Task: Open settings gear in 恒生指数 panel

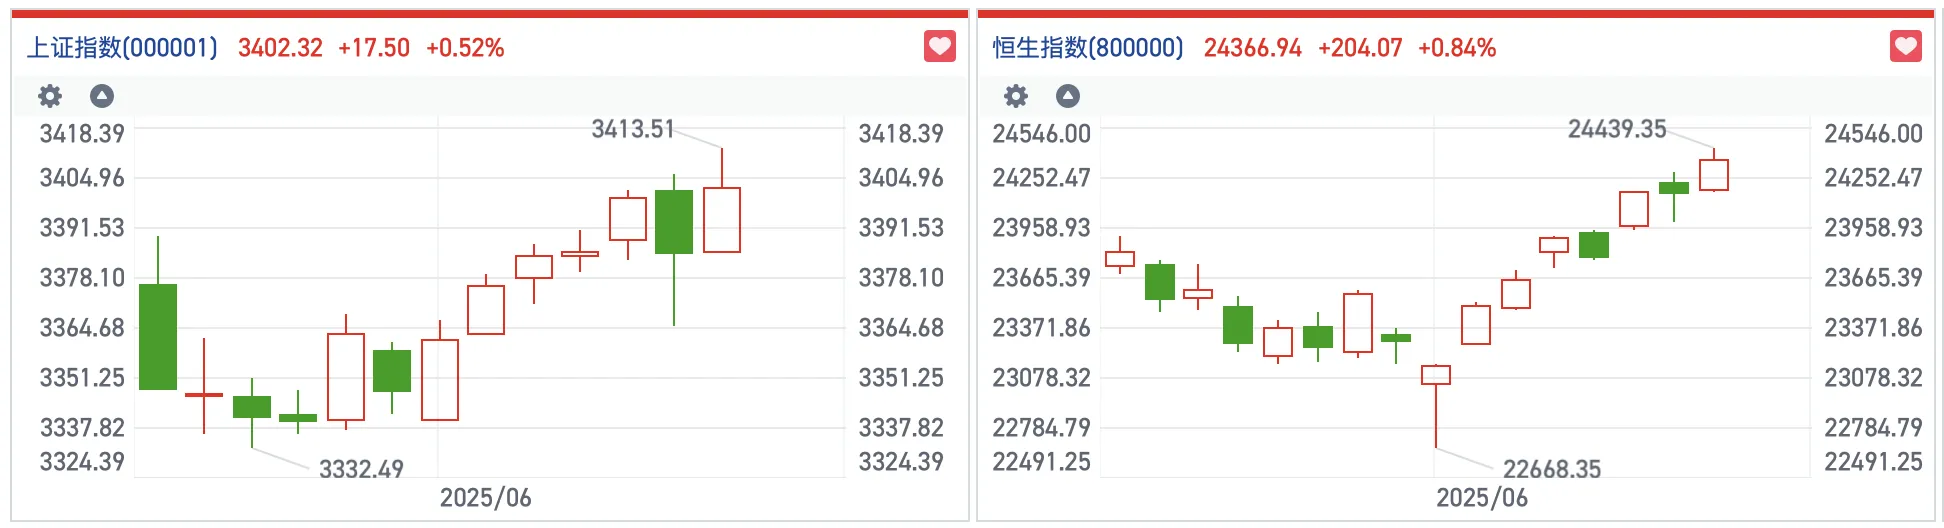Action: coord(1016,96)
